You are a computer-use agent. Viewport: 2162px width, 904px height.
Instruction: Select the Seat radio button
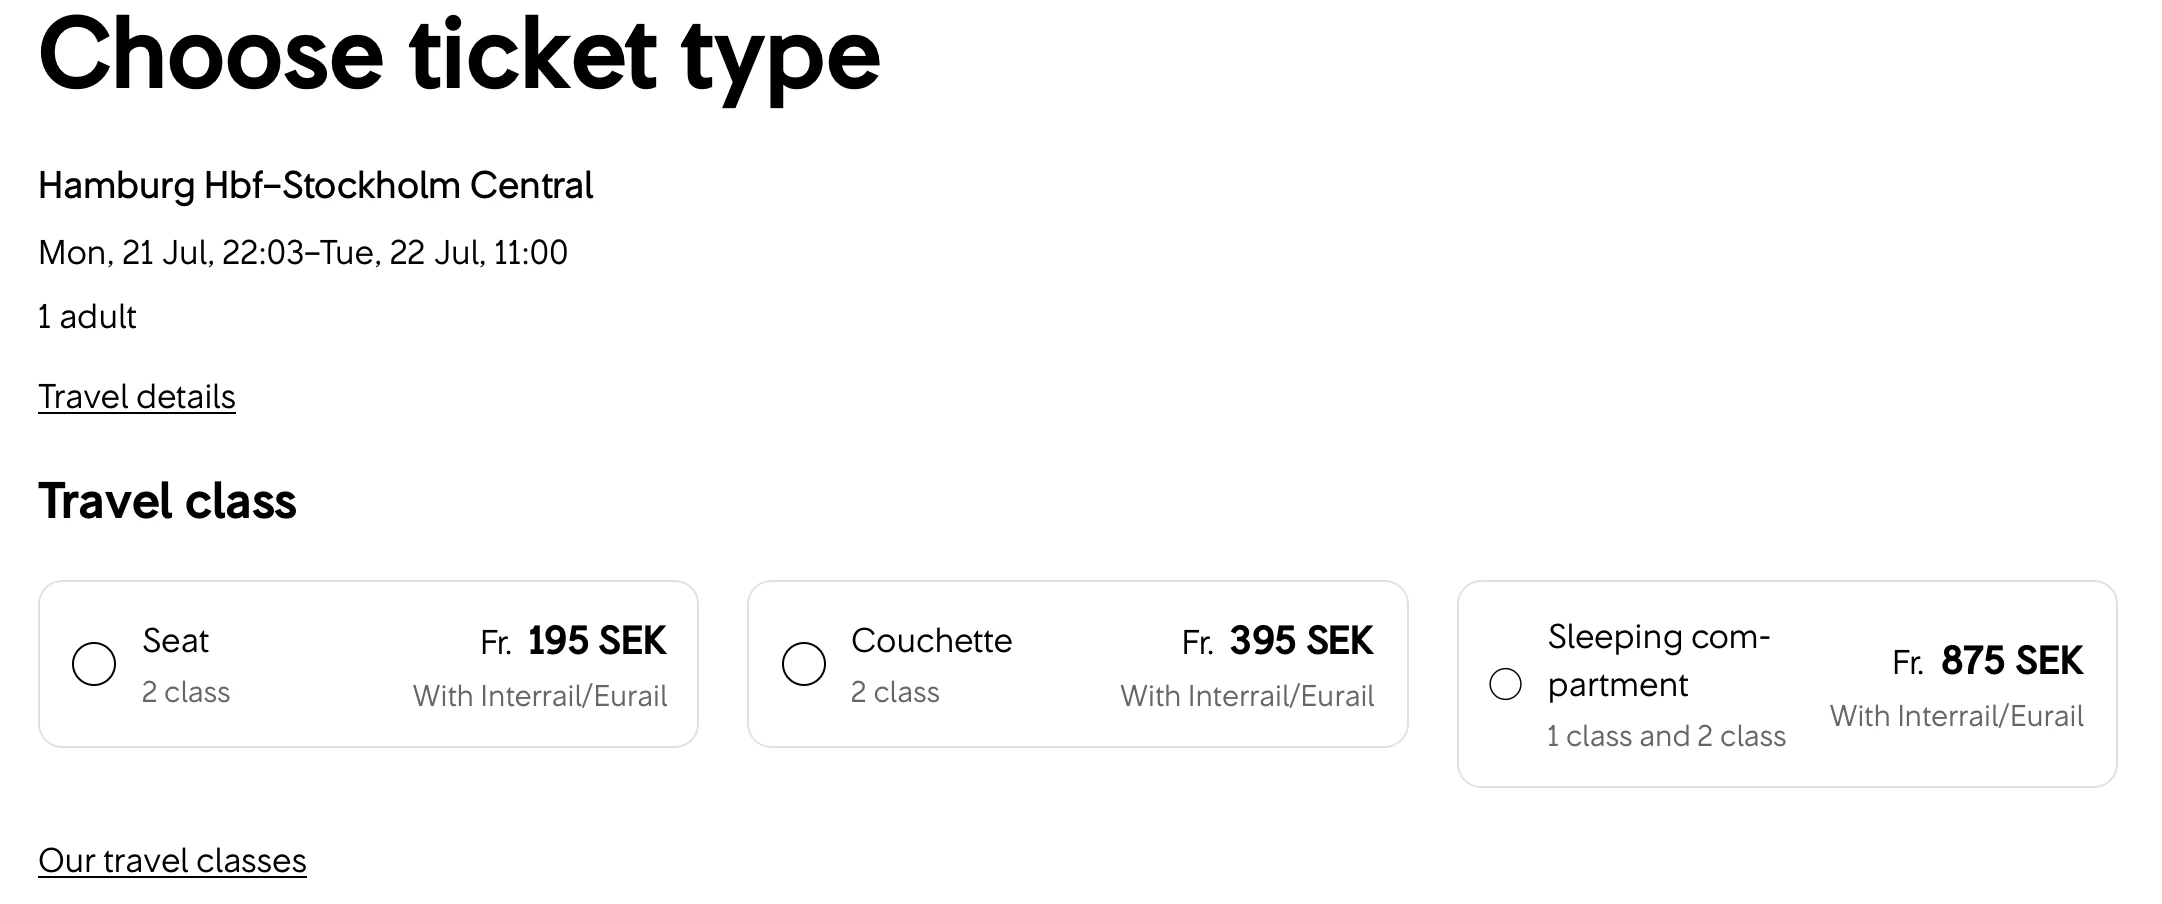click(94, 664)
